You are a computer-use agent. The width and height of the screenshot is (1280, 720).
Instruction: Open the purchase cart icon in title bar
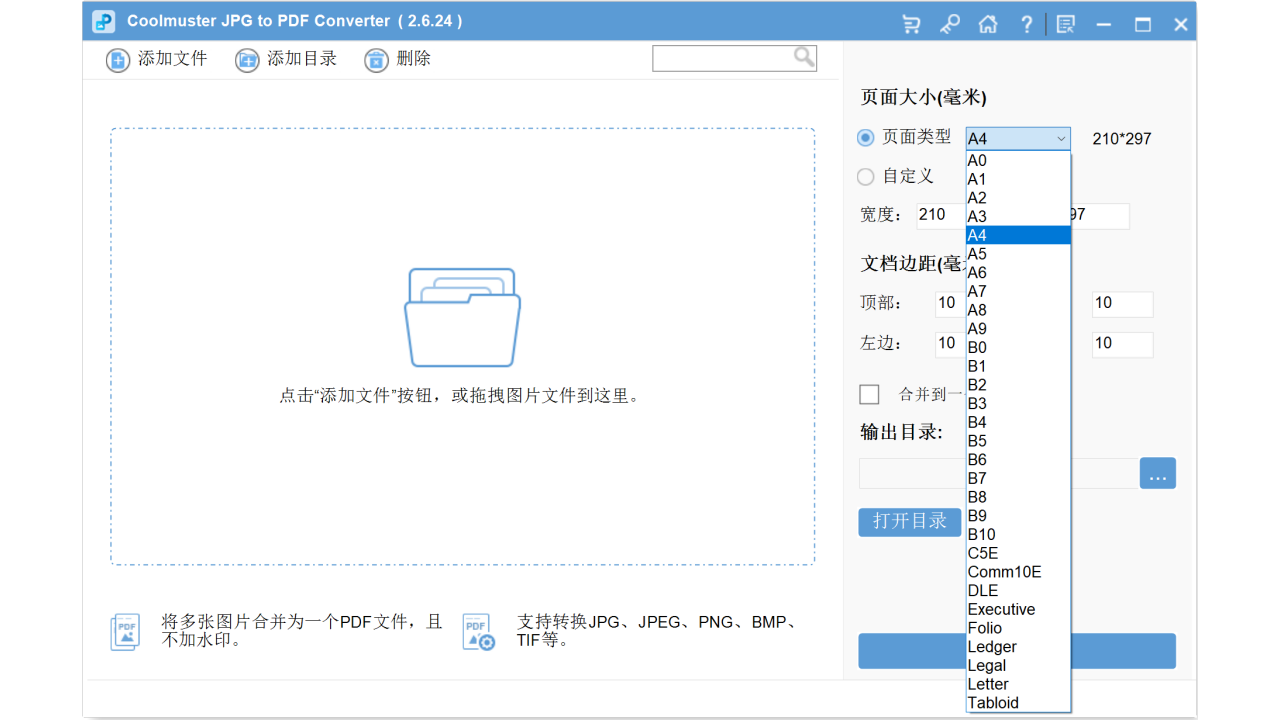[x=910, y=23]
